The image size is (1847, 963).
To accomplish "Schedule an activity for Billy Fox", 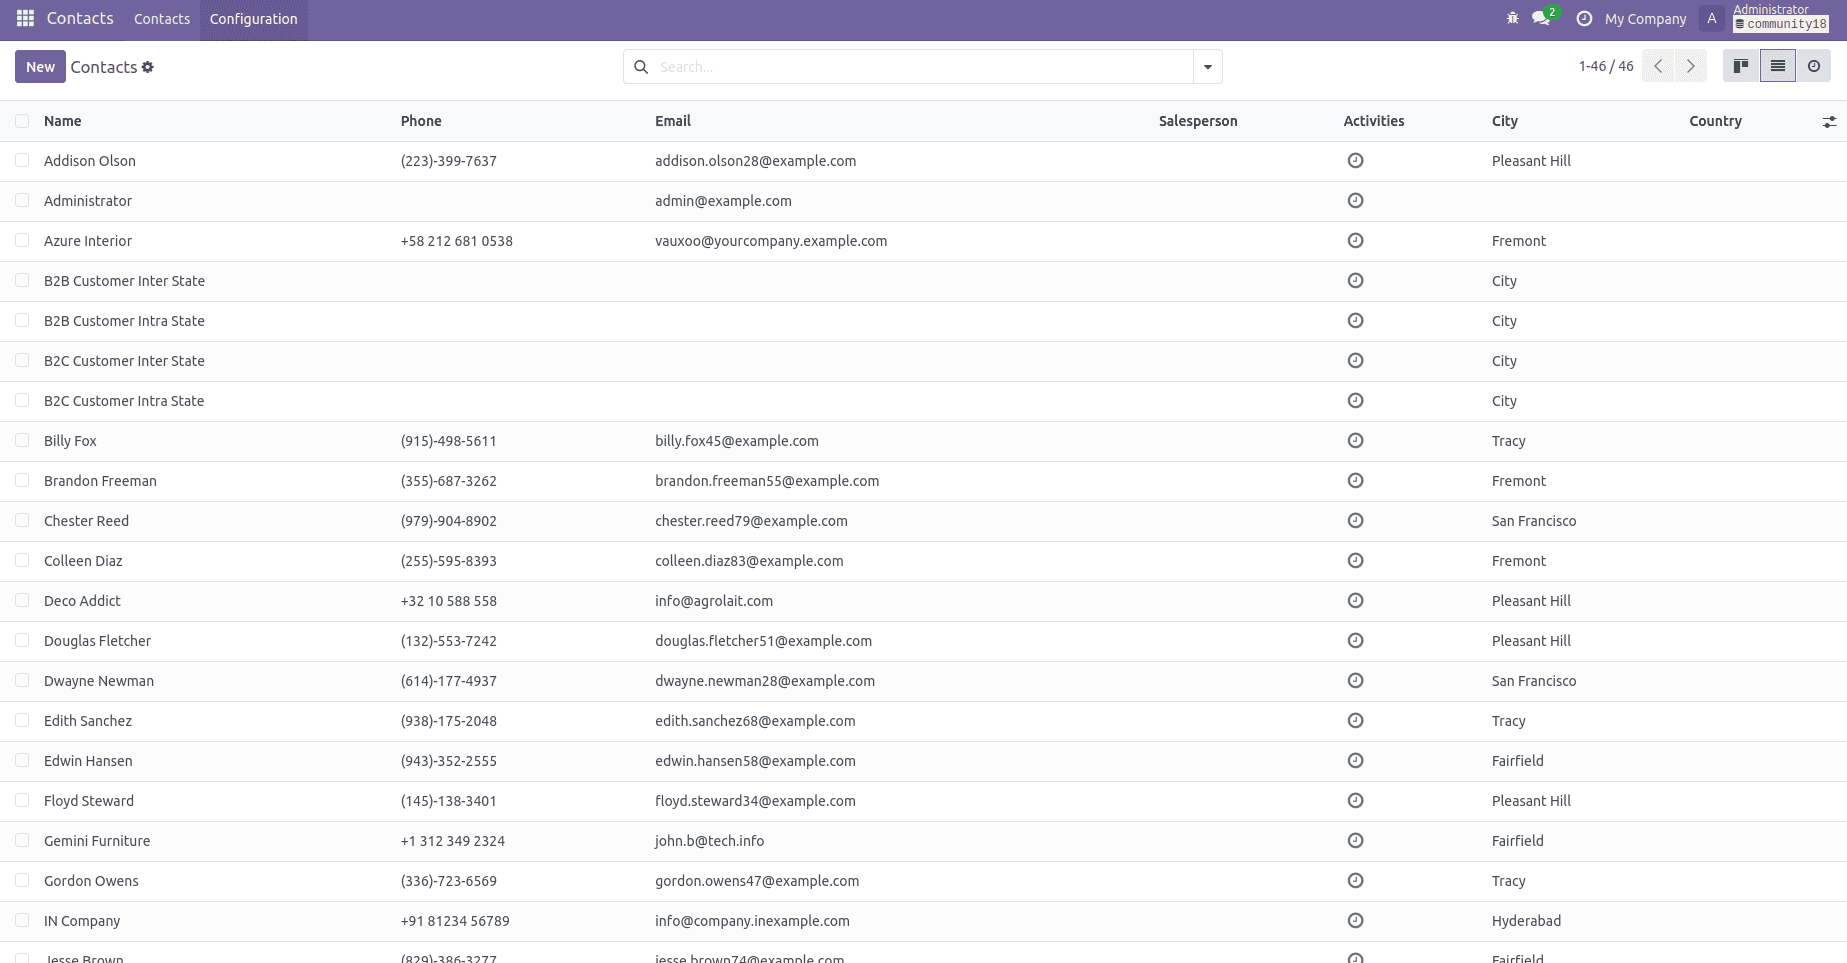I will coord(1356,440).
